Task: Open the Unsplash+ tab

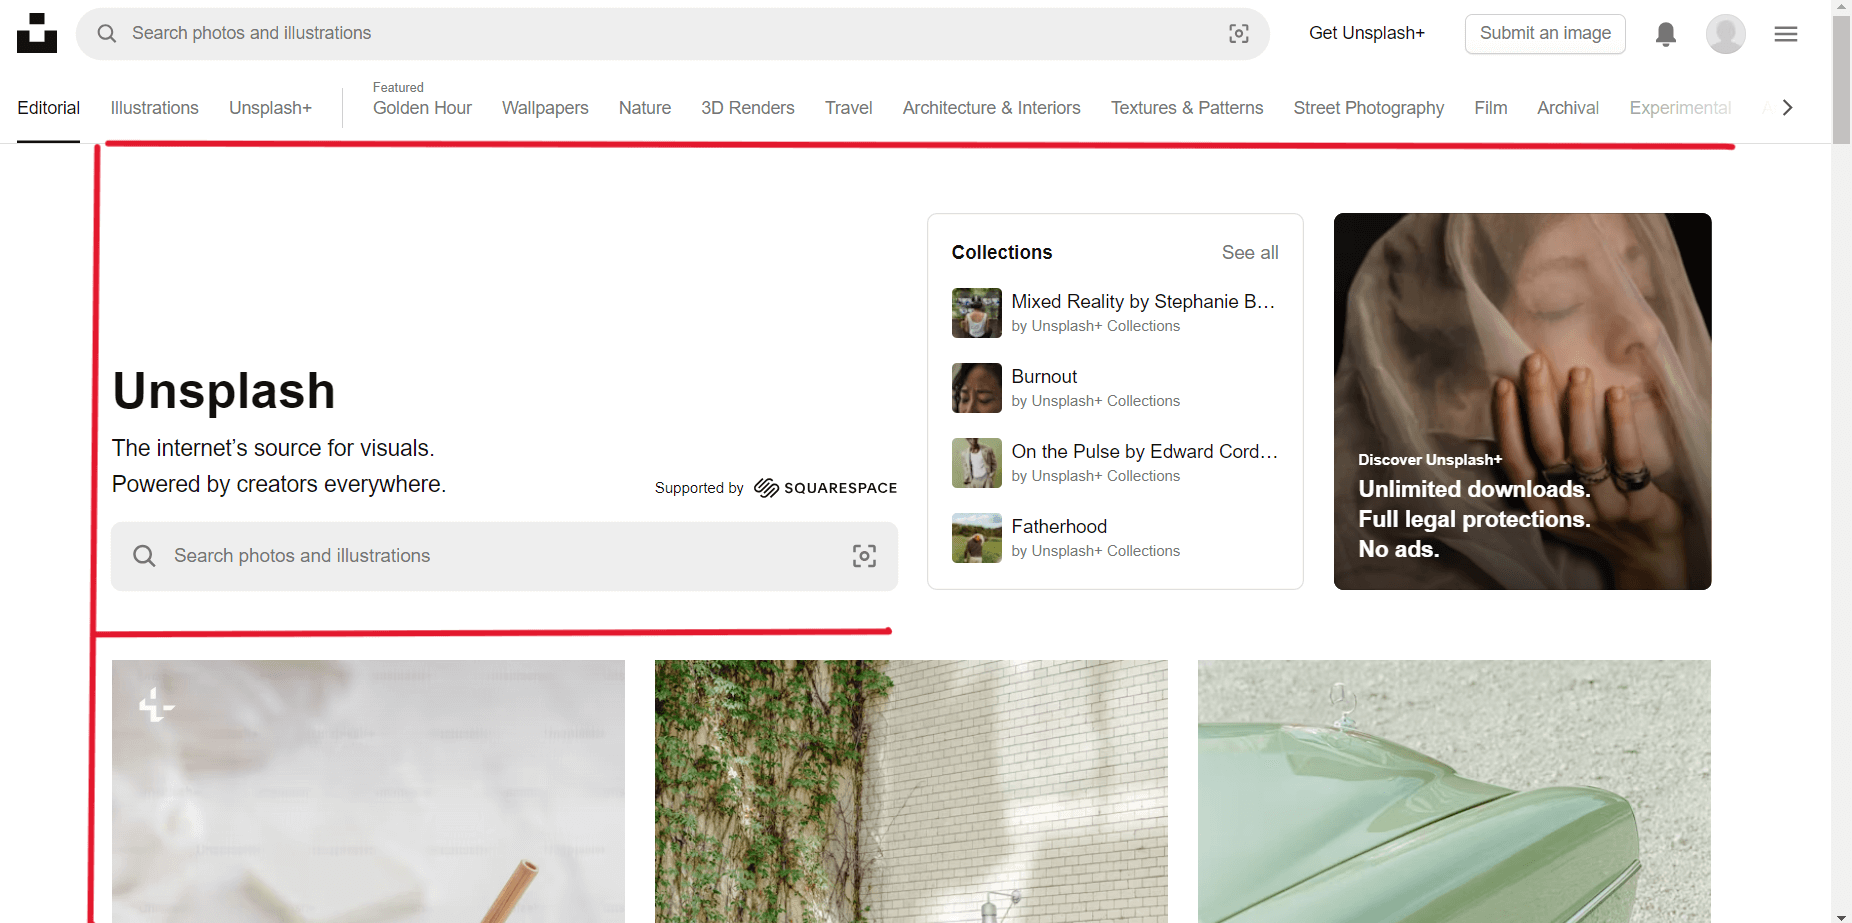Action: point(270,108)
